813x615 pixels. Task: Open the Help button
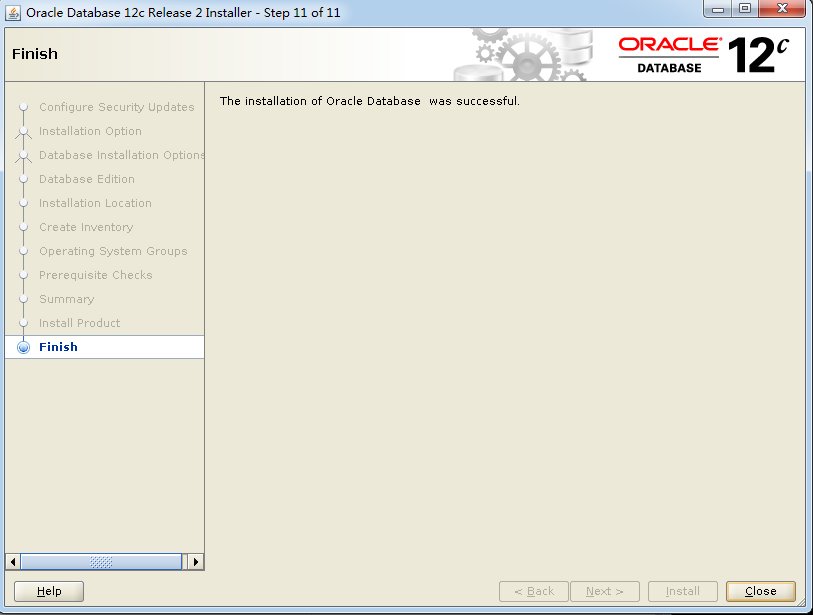(49, 591)
